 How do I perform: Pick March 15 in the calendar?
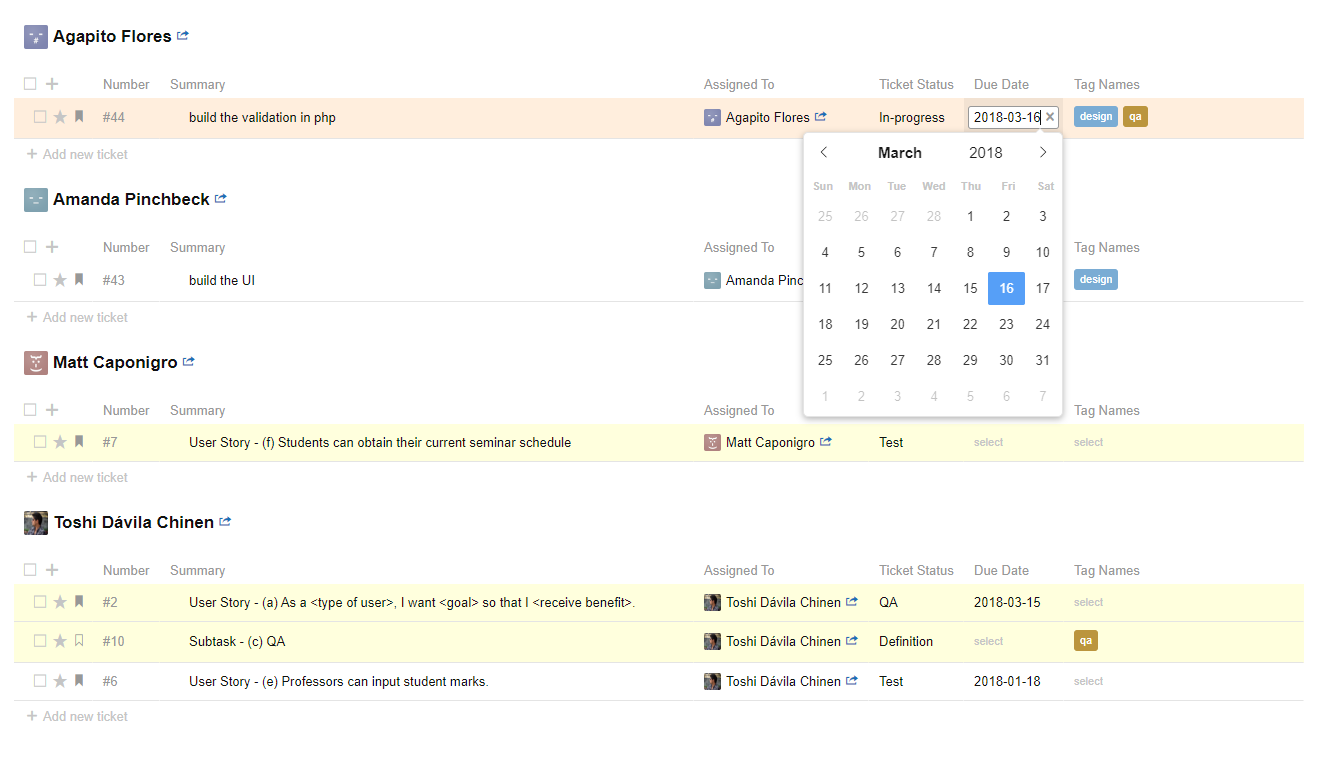coord(970,288)
